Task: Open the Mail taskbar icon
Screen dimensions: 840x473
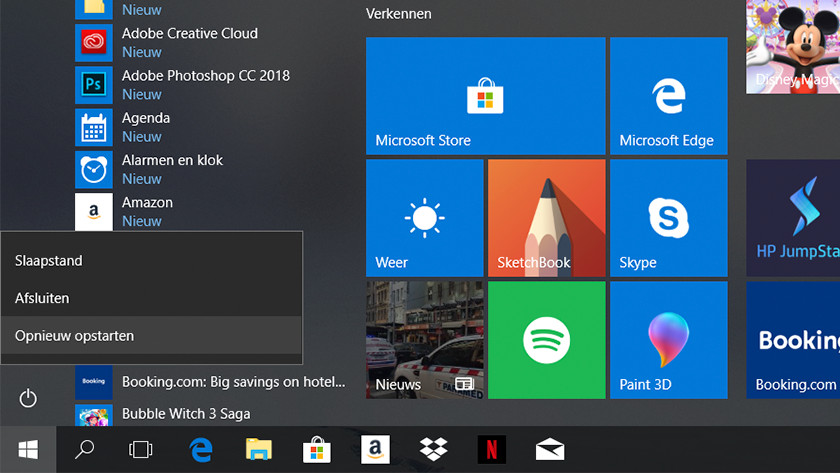Action: [550, 449]
